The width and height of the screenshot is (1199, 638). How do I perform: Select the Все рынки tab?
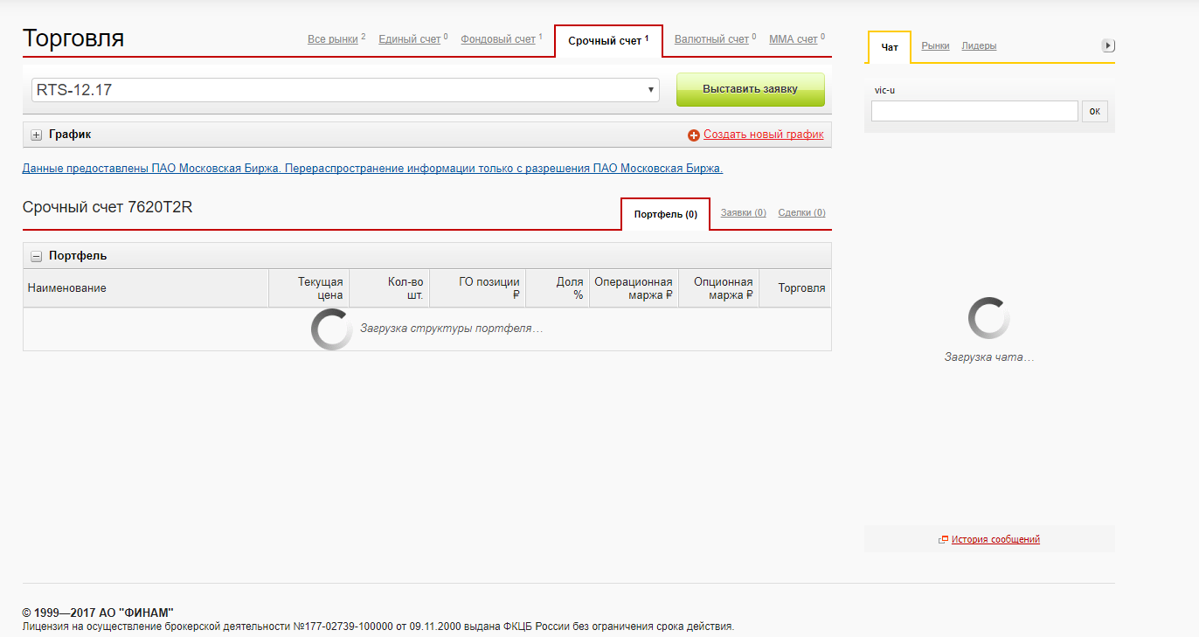(x=332, y=38)
